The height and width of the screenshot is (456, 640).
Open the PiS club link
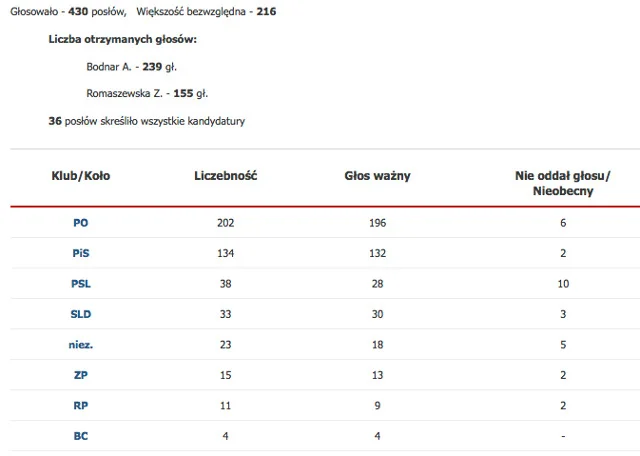click(80, 253)
